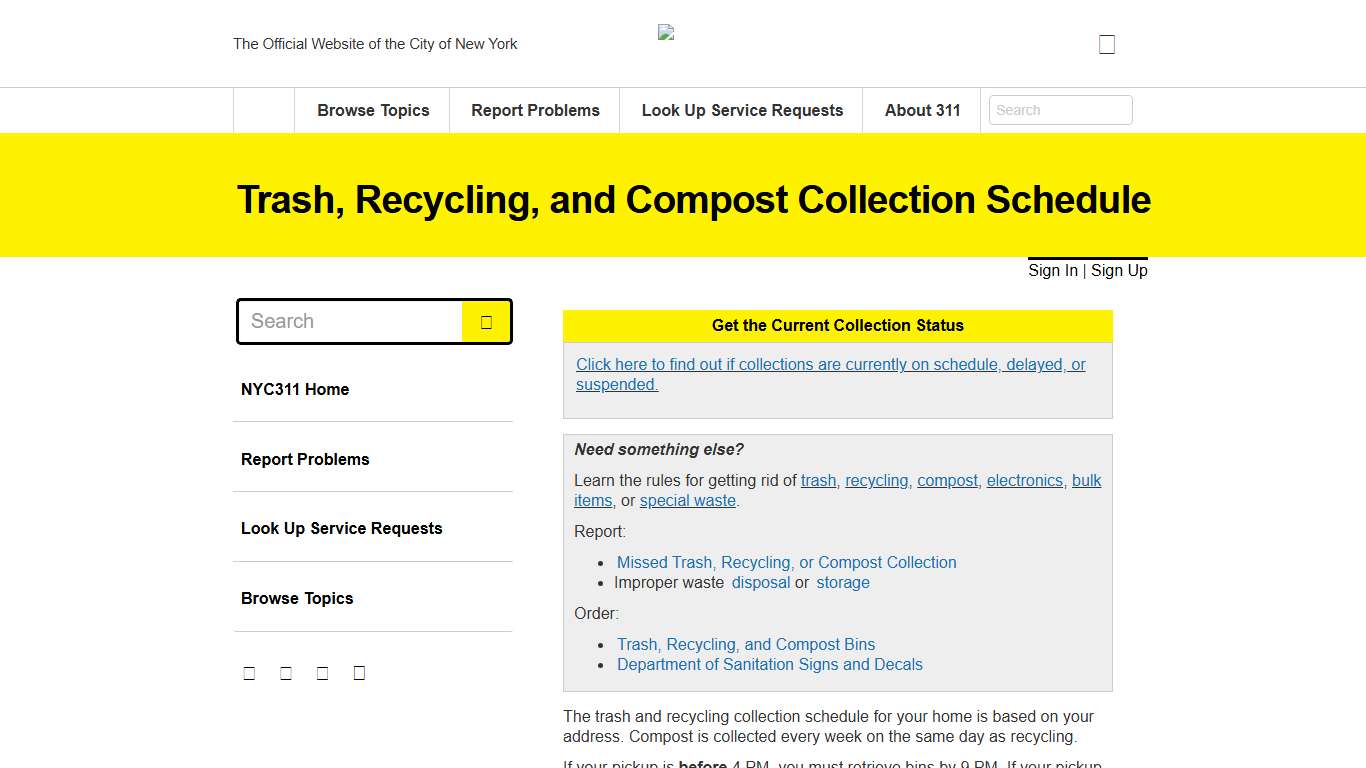Click the first social media icon below sidebar menu
Viewport: 1366px width, 768px height.
coord(249,672)
